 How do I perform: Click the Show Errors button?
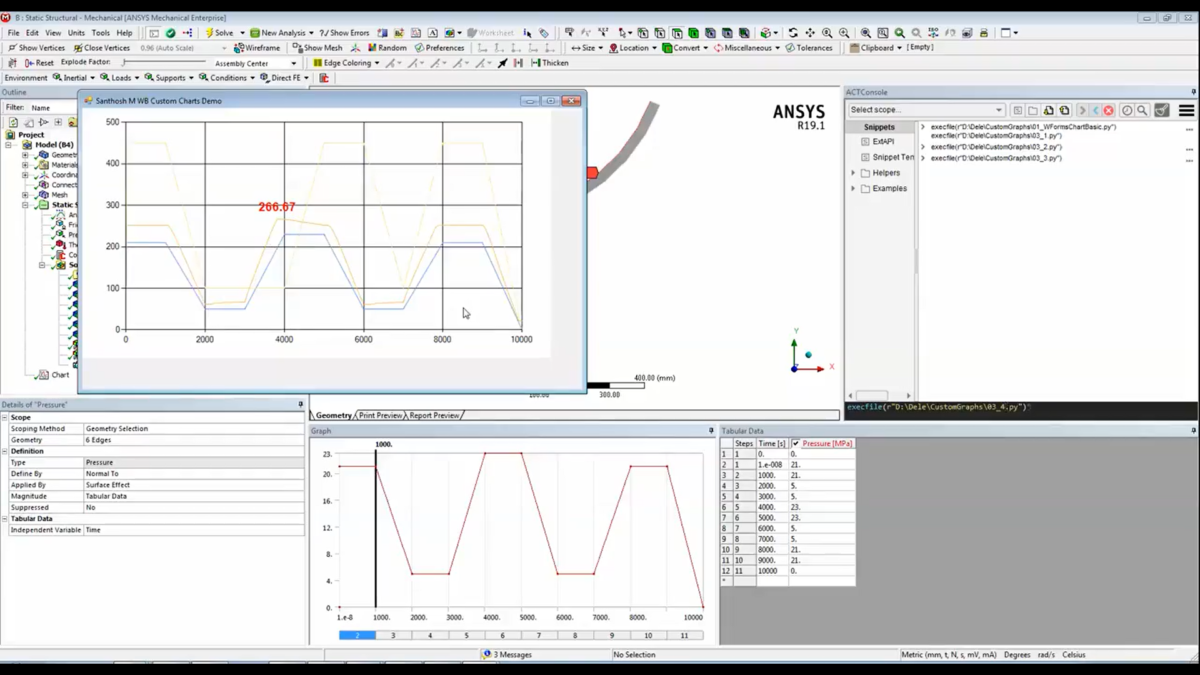click(345, 33)
